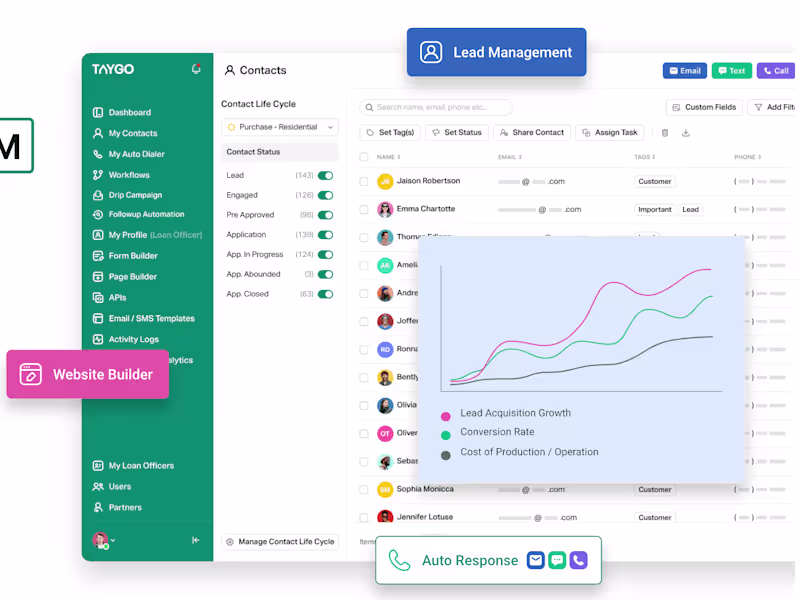Click the trash delete icon
This screenshot has height=600, width=800.
[665, 133]
